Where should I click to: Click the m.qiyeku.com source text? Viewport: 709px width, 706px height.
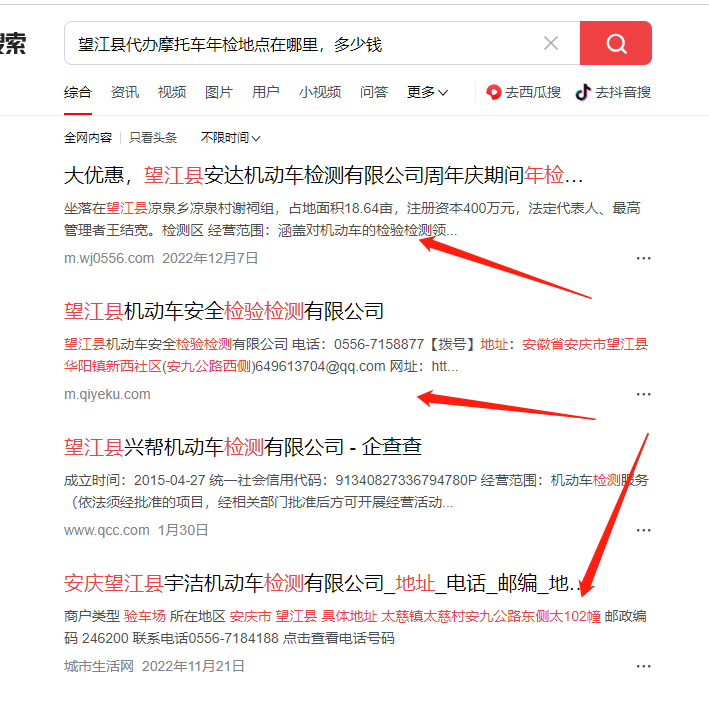(x=107, y=394)
